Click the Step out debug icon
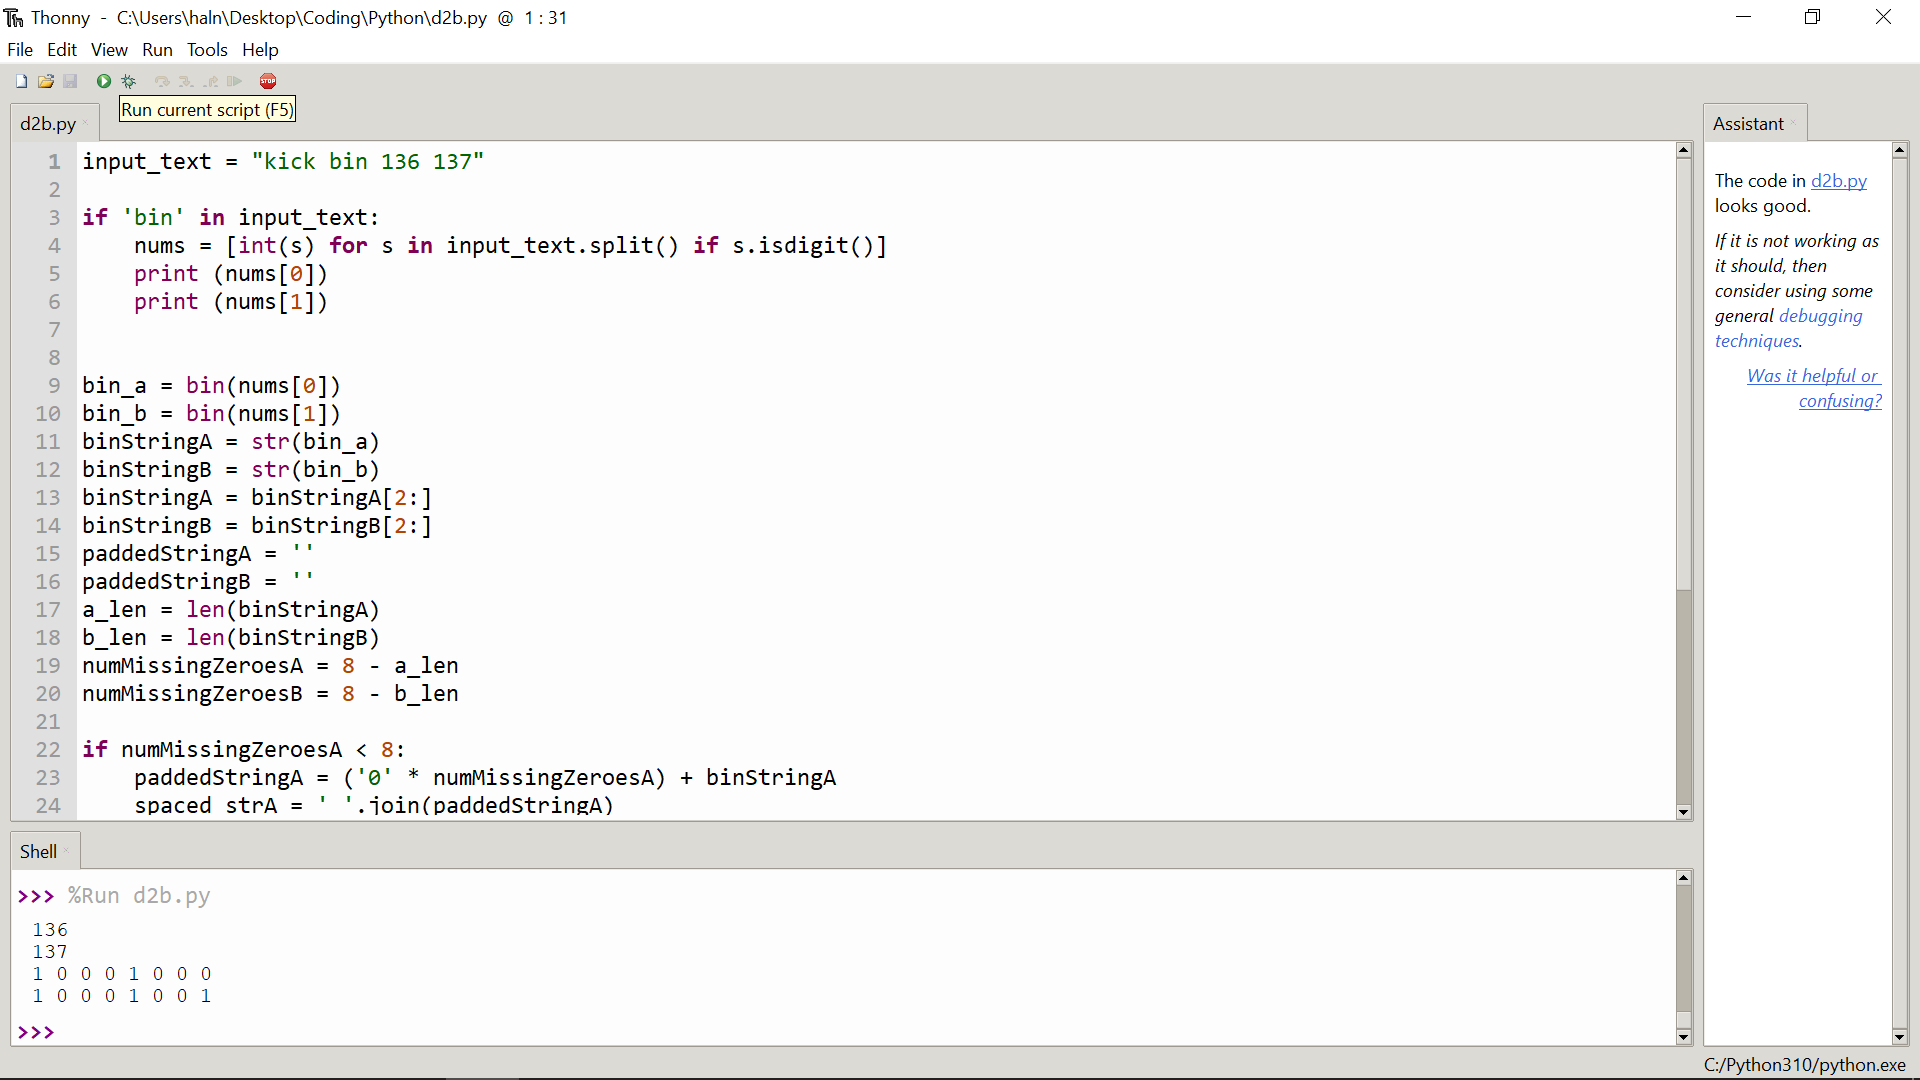 [210, 81]
